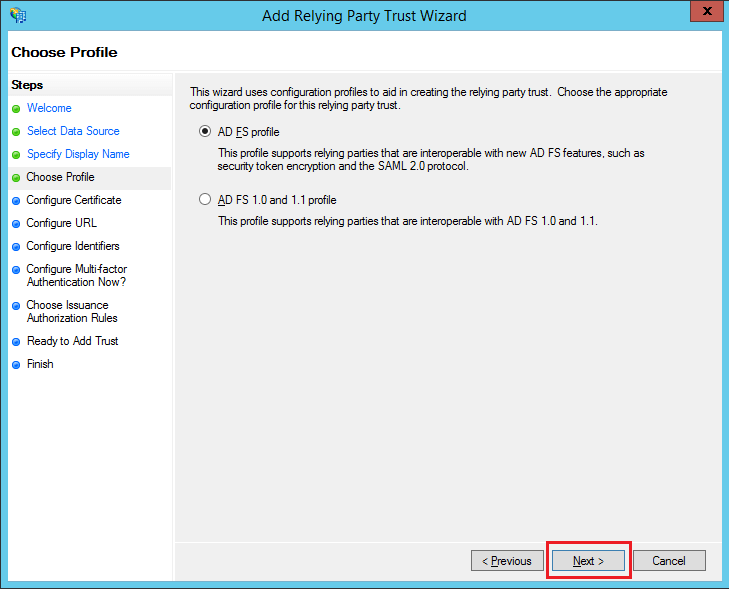Close the Add Relying Party Trust Wizard window

(x=707, y=11)
